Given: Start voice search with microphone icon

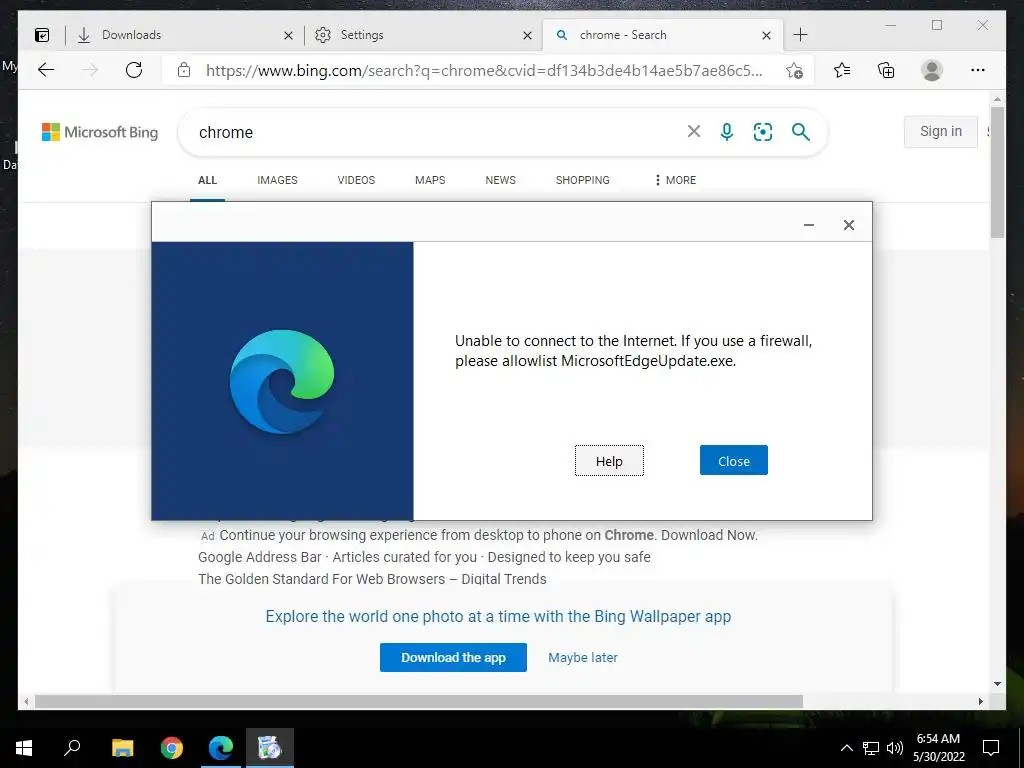Looking at the screenshot, I should (x=727, y=132).
